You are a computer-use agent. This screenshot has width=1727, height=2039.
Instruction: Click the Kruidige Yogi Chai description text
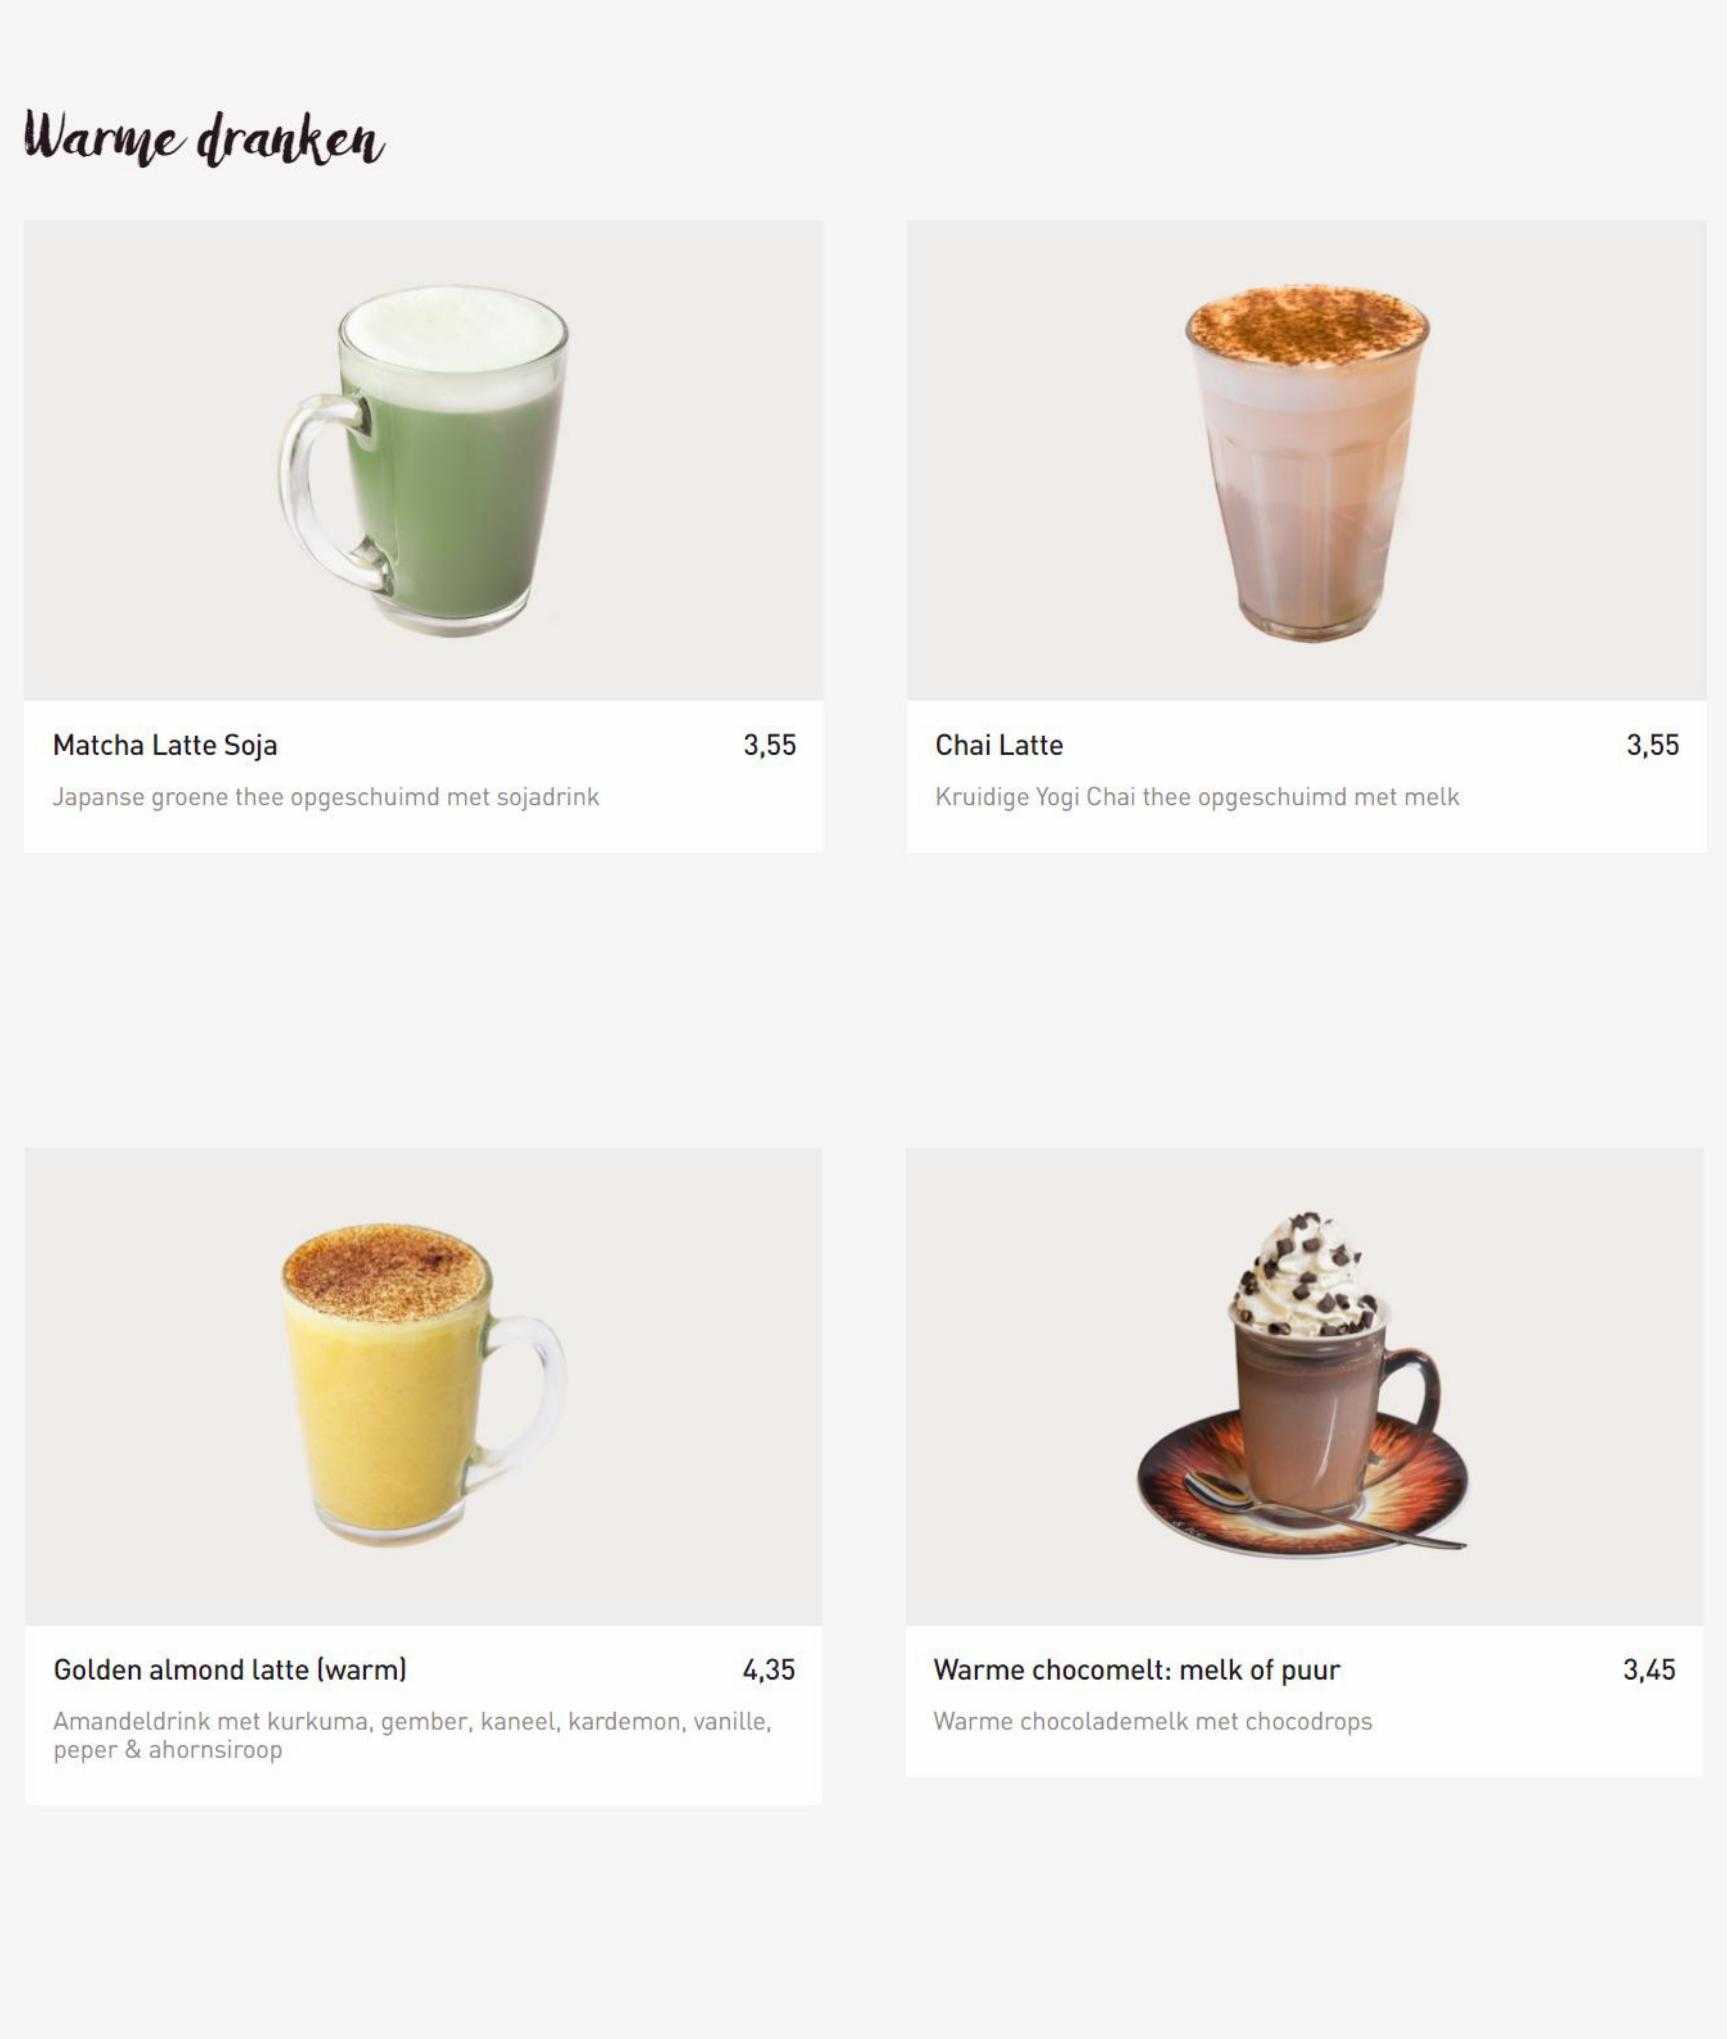click(1197, 797)
